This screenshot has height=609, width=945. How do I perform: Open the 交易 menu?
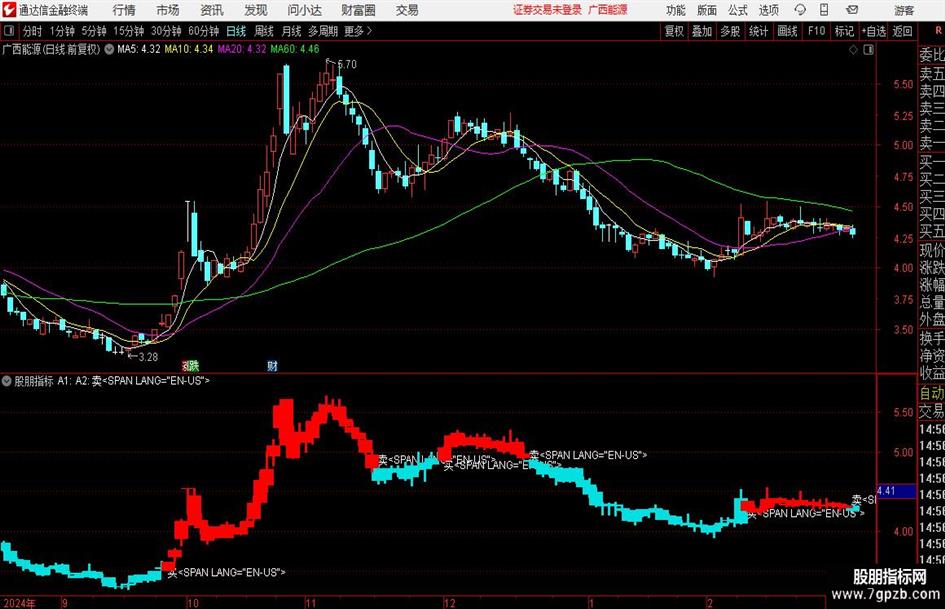click(407, 10)
